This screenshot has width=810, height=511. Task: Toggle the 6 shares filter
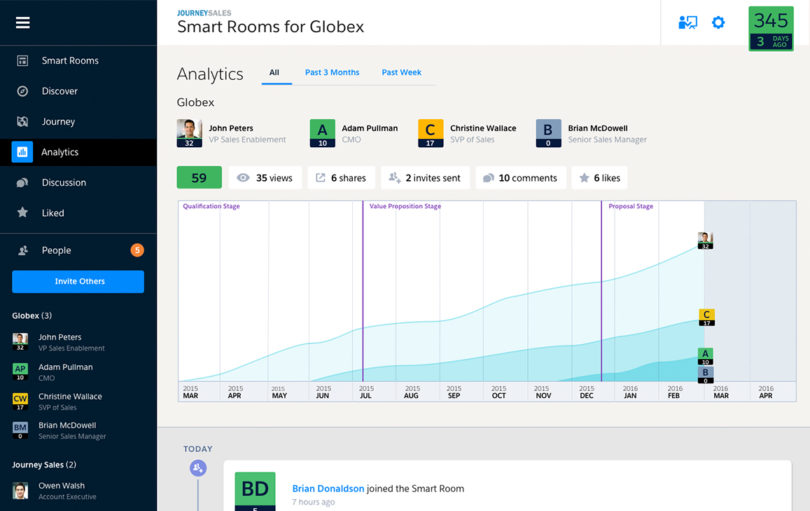tap(341, 178)
